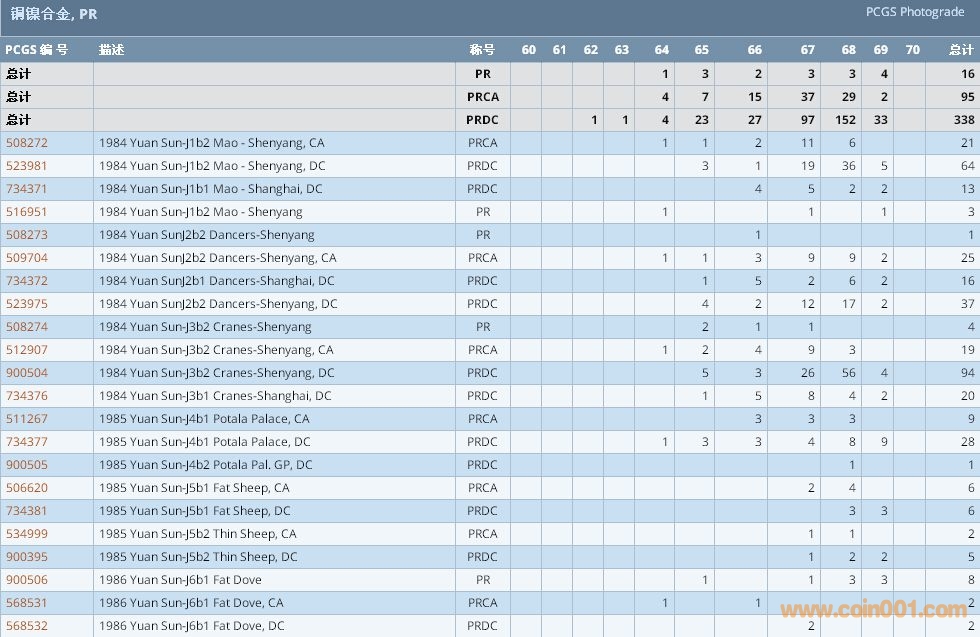
Task: Open PCGS number 523981 link
Action: click(x=27, y=166)
